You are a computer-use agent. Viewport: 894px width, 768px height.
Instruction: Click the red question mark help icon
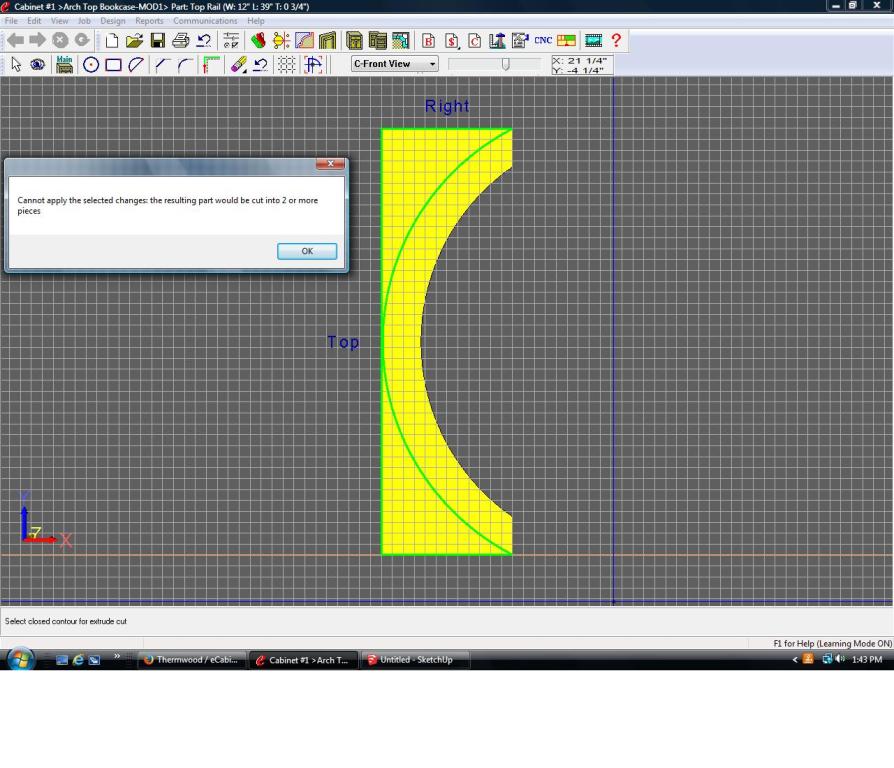tap(617, 41)
